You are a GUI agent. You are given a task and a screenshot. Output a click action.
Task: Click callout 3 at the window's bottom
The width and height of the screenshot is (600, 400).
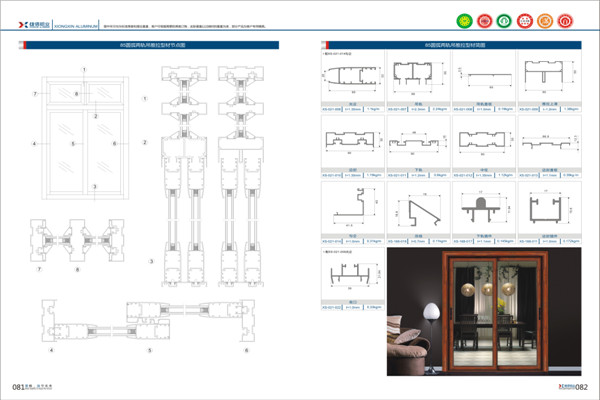(95, 187)
